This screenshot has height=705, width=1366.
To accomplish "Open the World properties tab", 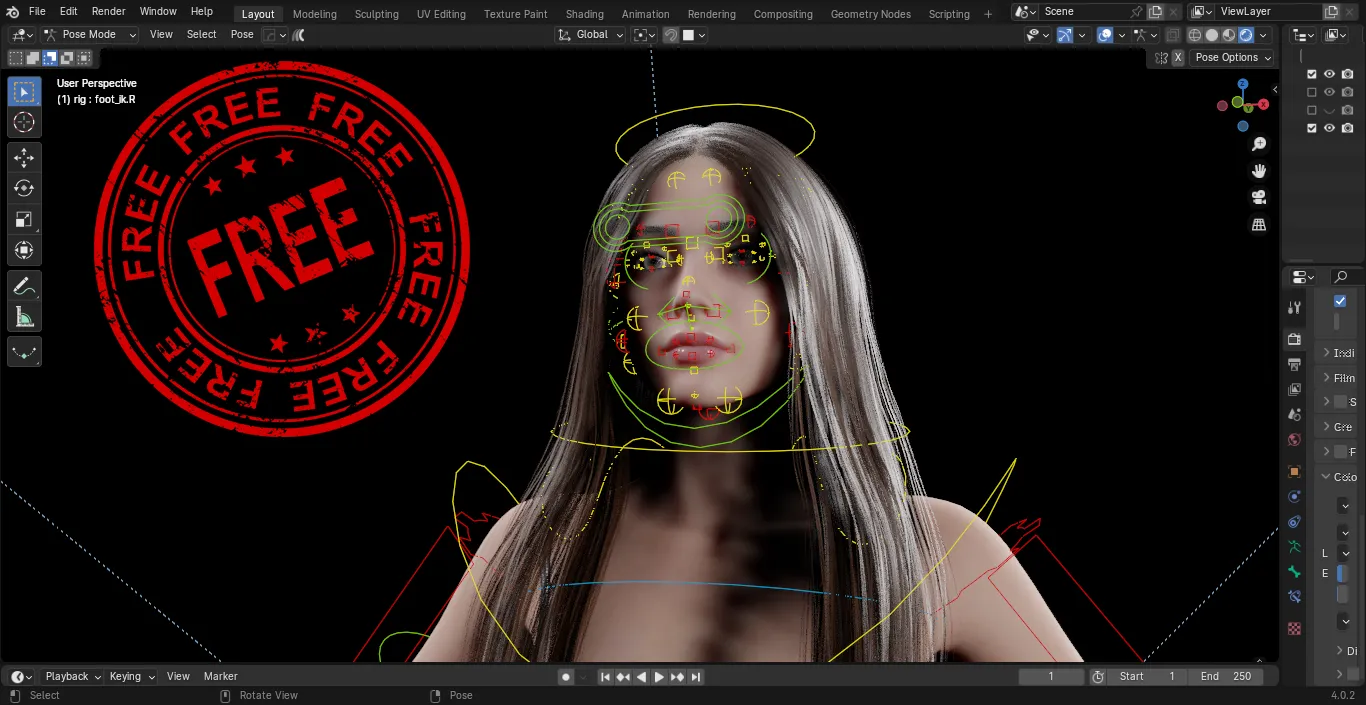I will click(1295, 440).
